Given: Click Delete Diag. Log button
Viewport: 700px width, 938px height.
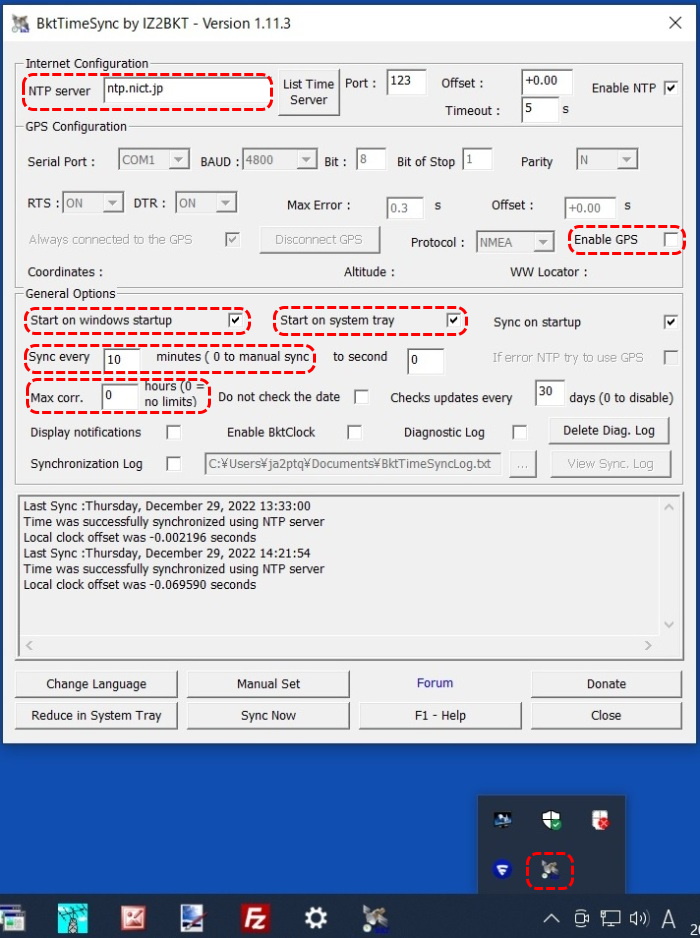Looking at the screenshot, I should [608, 431].
